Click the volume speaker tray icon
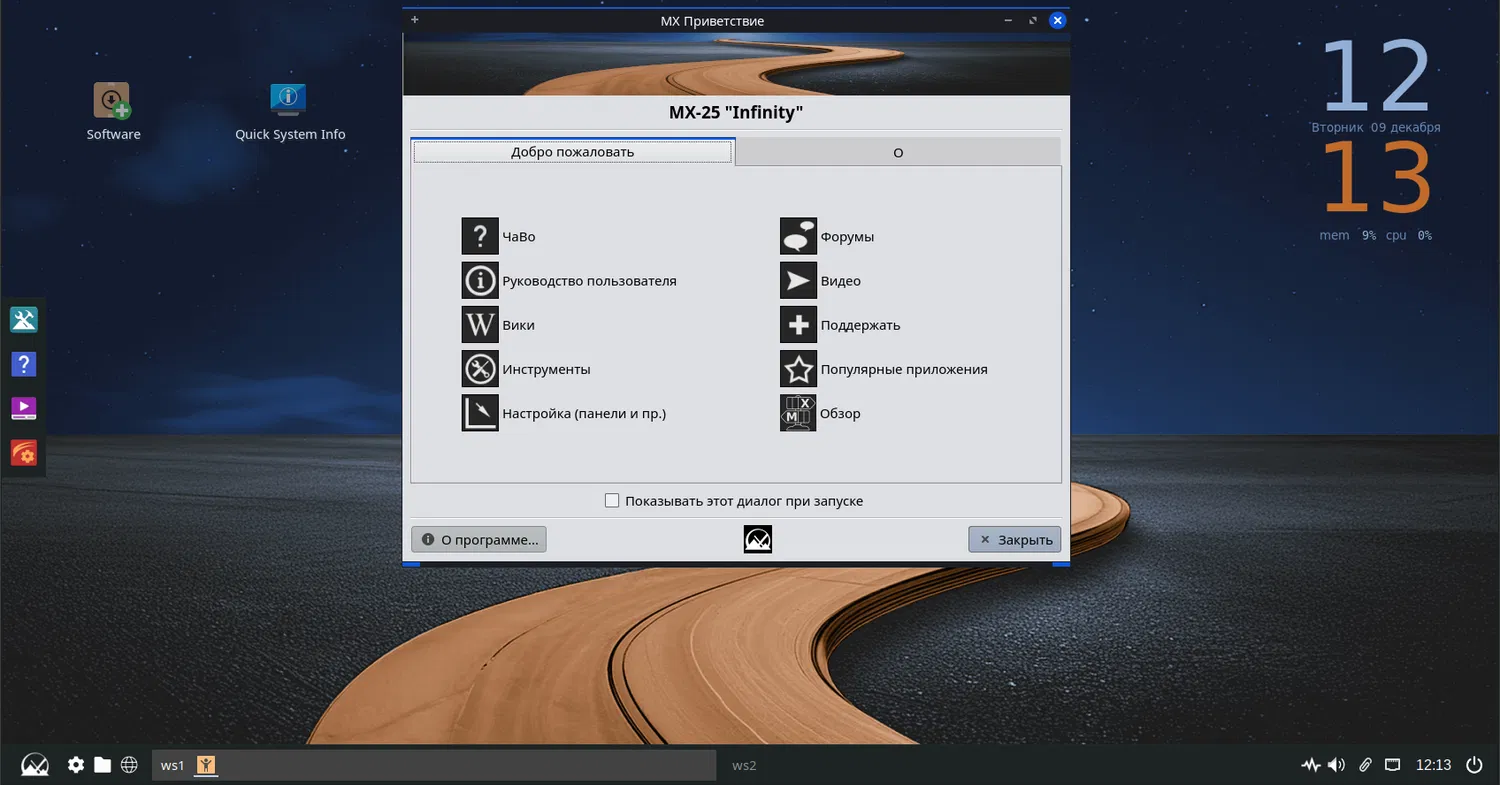The width and height of the screenshot is (1500, 785). (1336, 765)
